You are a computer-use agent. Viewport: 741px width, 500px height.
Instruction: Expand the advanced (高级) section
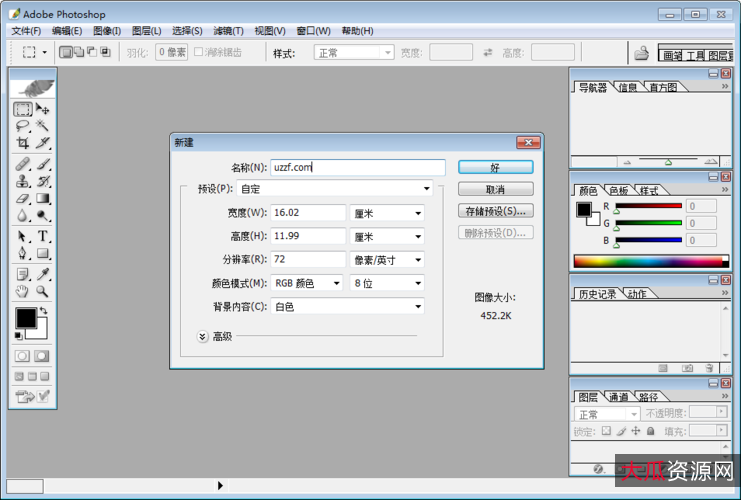pyautogui.click(x=202, y=336)
